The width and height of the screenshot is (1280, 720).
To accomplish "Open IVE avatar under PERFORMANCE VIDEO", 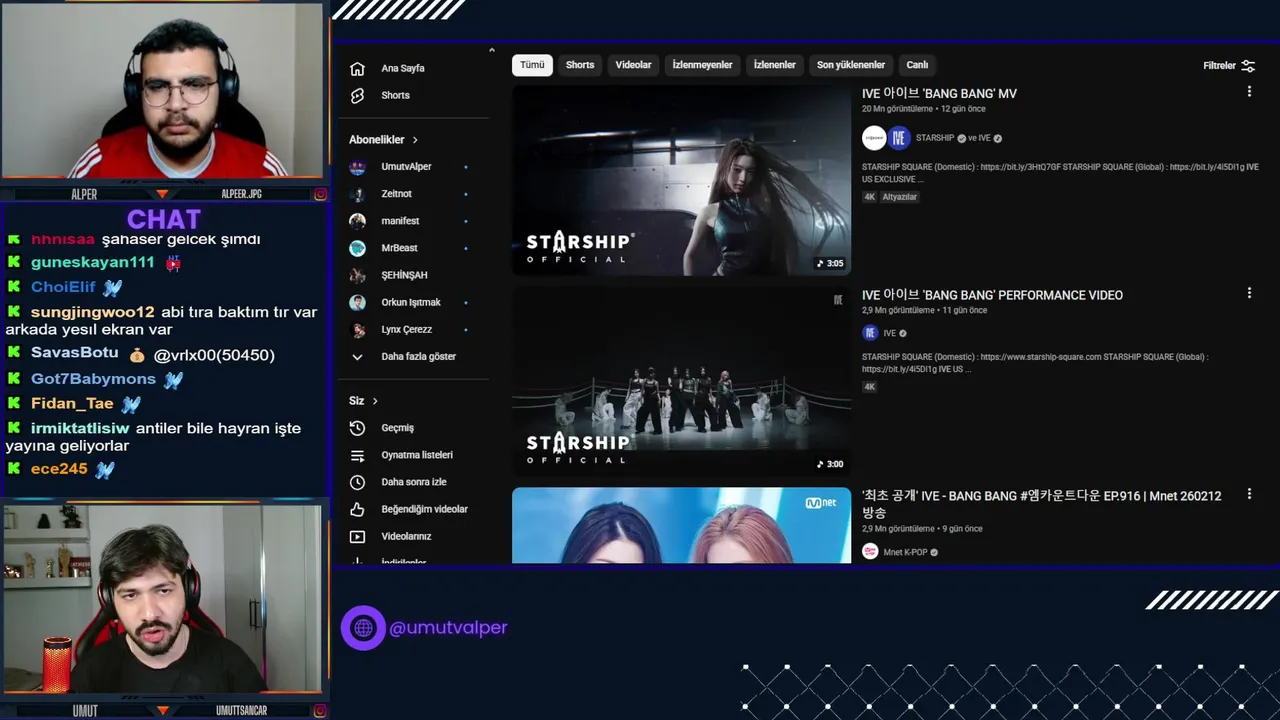I will [x=870, y=333].
